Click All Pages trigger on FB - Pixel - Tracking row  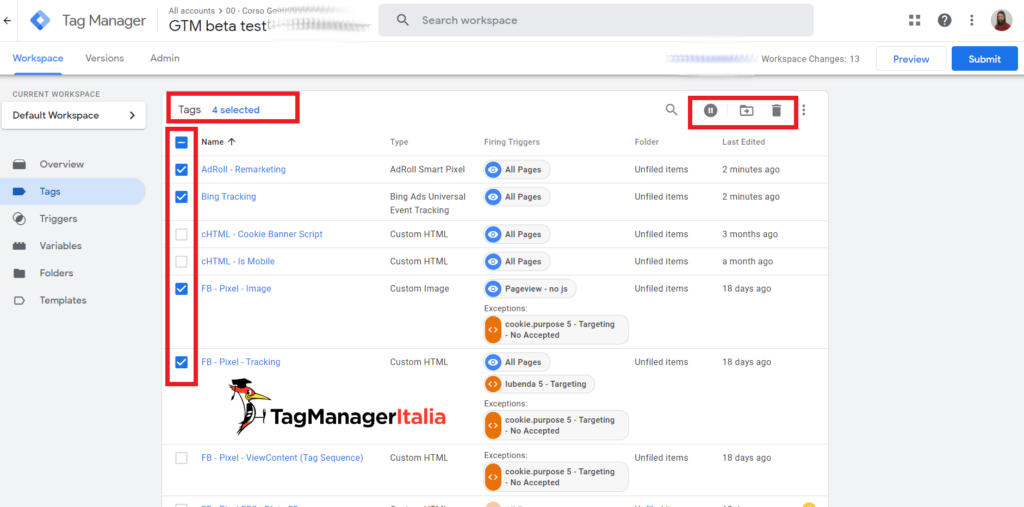[x=517, y=362]
